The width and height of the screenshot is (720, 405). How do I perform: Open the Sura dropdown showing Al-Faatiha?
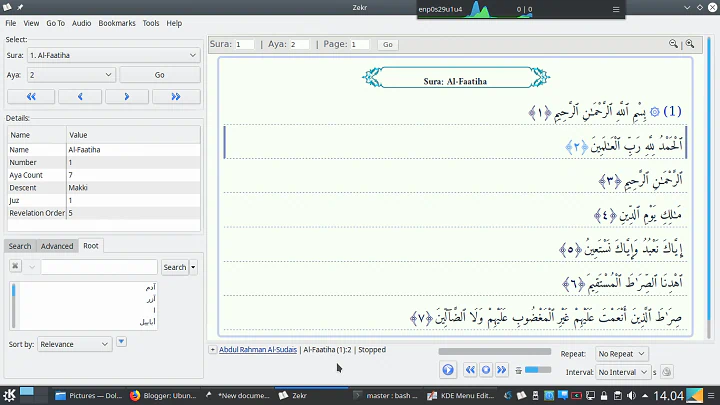tap(113, 55)
